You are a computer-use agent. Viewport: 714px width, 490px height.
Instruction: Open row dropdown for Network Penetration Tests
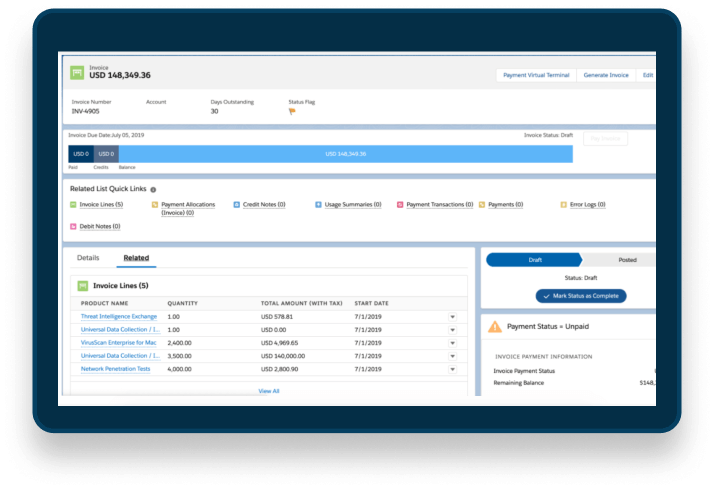452,369
